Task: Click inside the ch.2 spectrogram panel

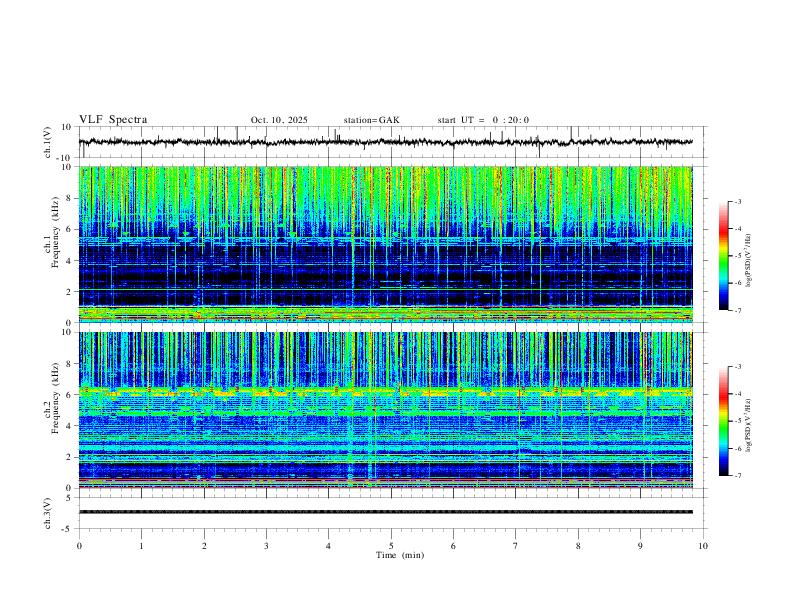Action: (x=385, y=410)
